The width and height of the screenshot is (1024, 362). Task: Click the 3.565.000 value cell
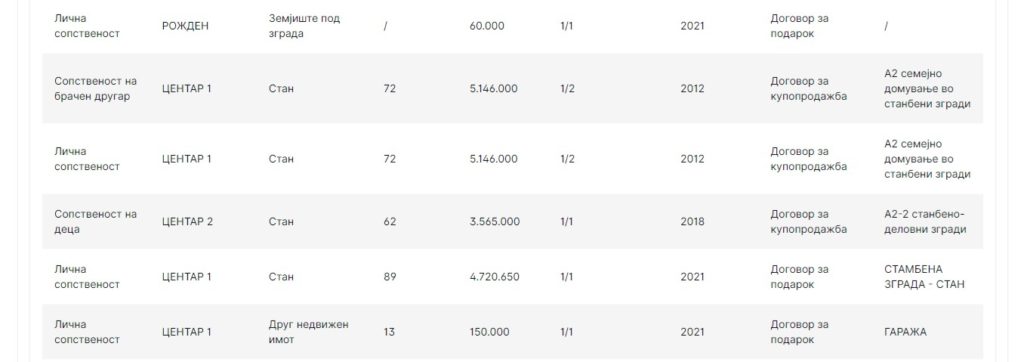pyautogui.click(x=494, y=222)
